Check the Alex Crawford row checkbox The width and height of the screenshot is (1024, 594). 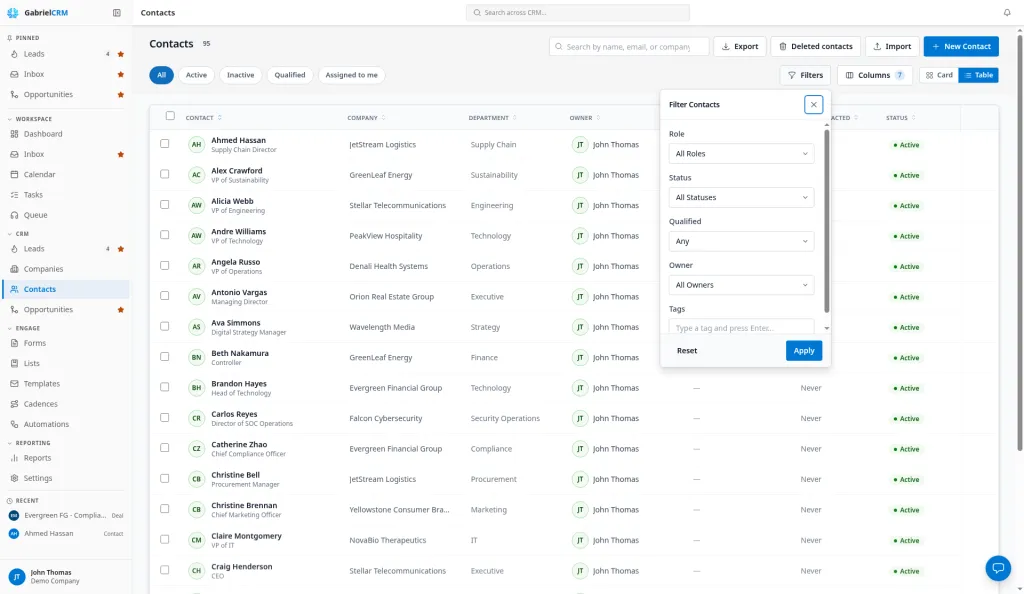pyautogui.click(x=165, y=174)
